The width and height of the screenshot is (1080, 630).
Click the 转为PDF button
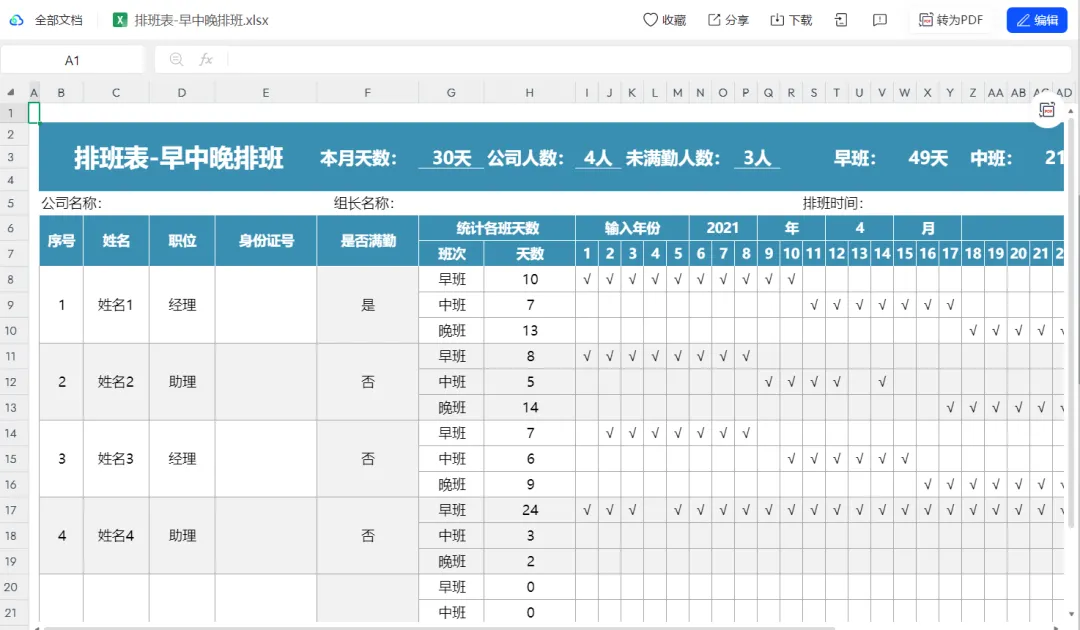(x=951, y=20)
